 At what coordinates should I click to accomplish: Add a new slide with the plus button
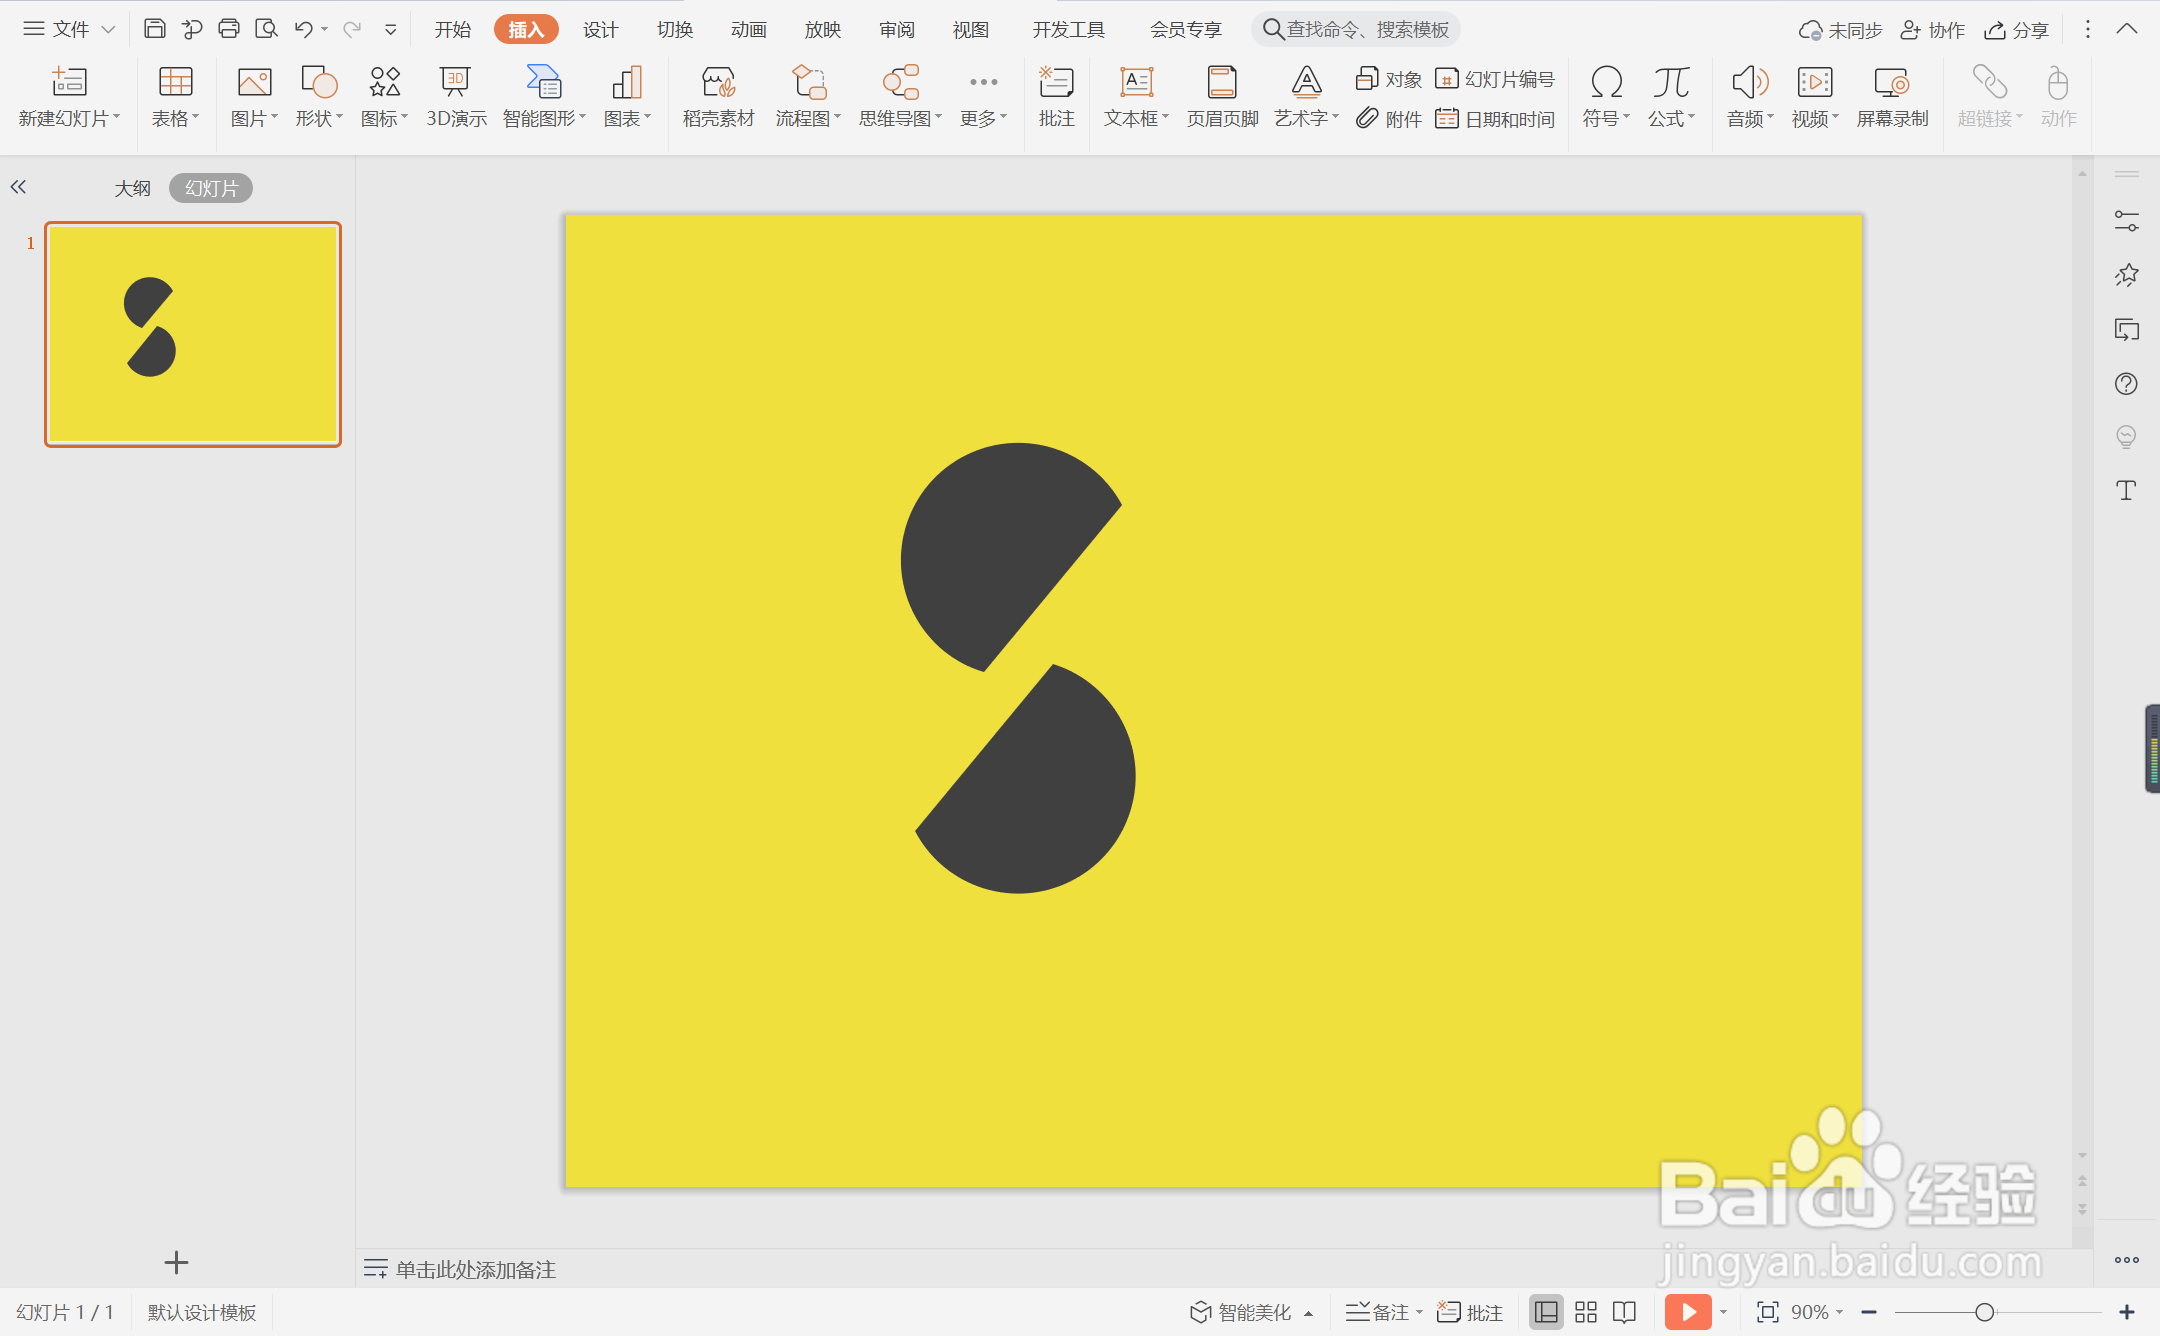point(176,1262)
